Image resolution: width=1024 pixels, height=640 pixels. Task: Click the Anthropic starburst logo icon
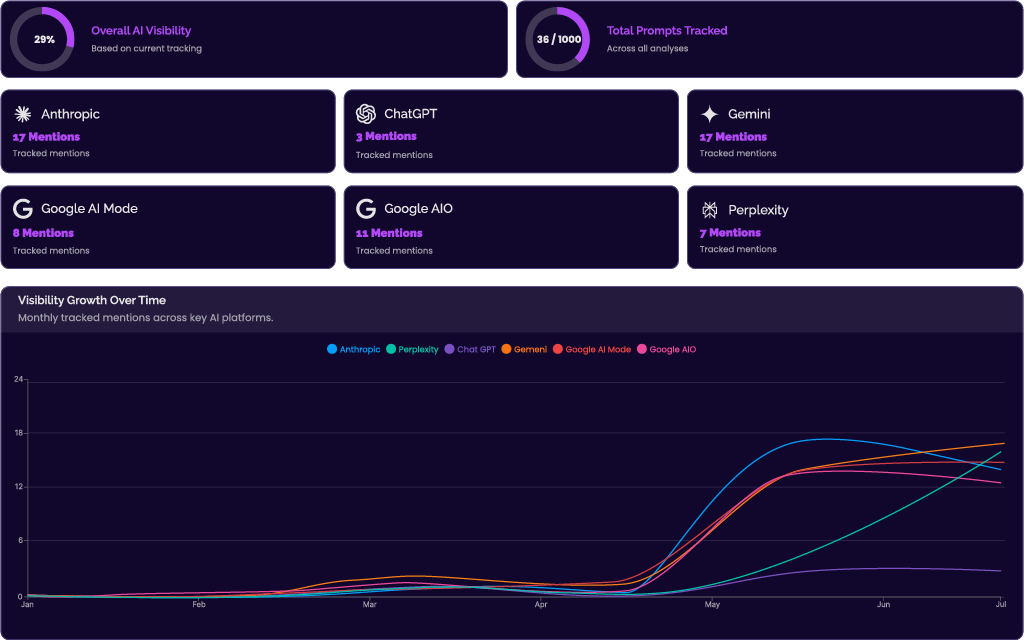[23, 114]
